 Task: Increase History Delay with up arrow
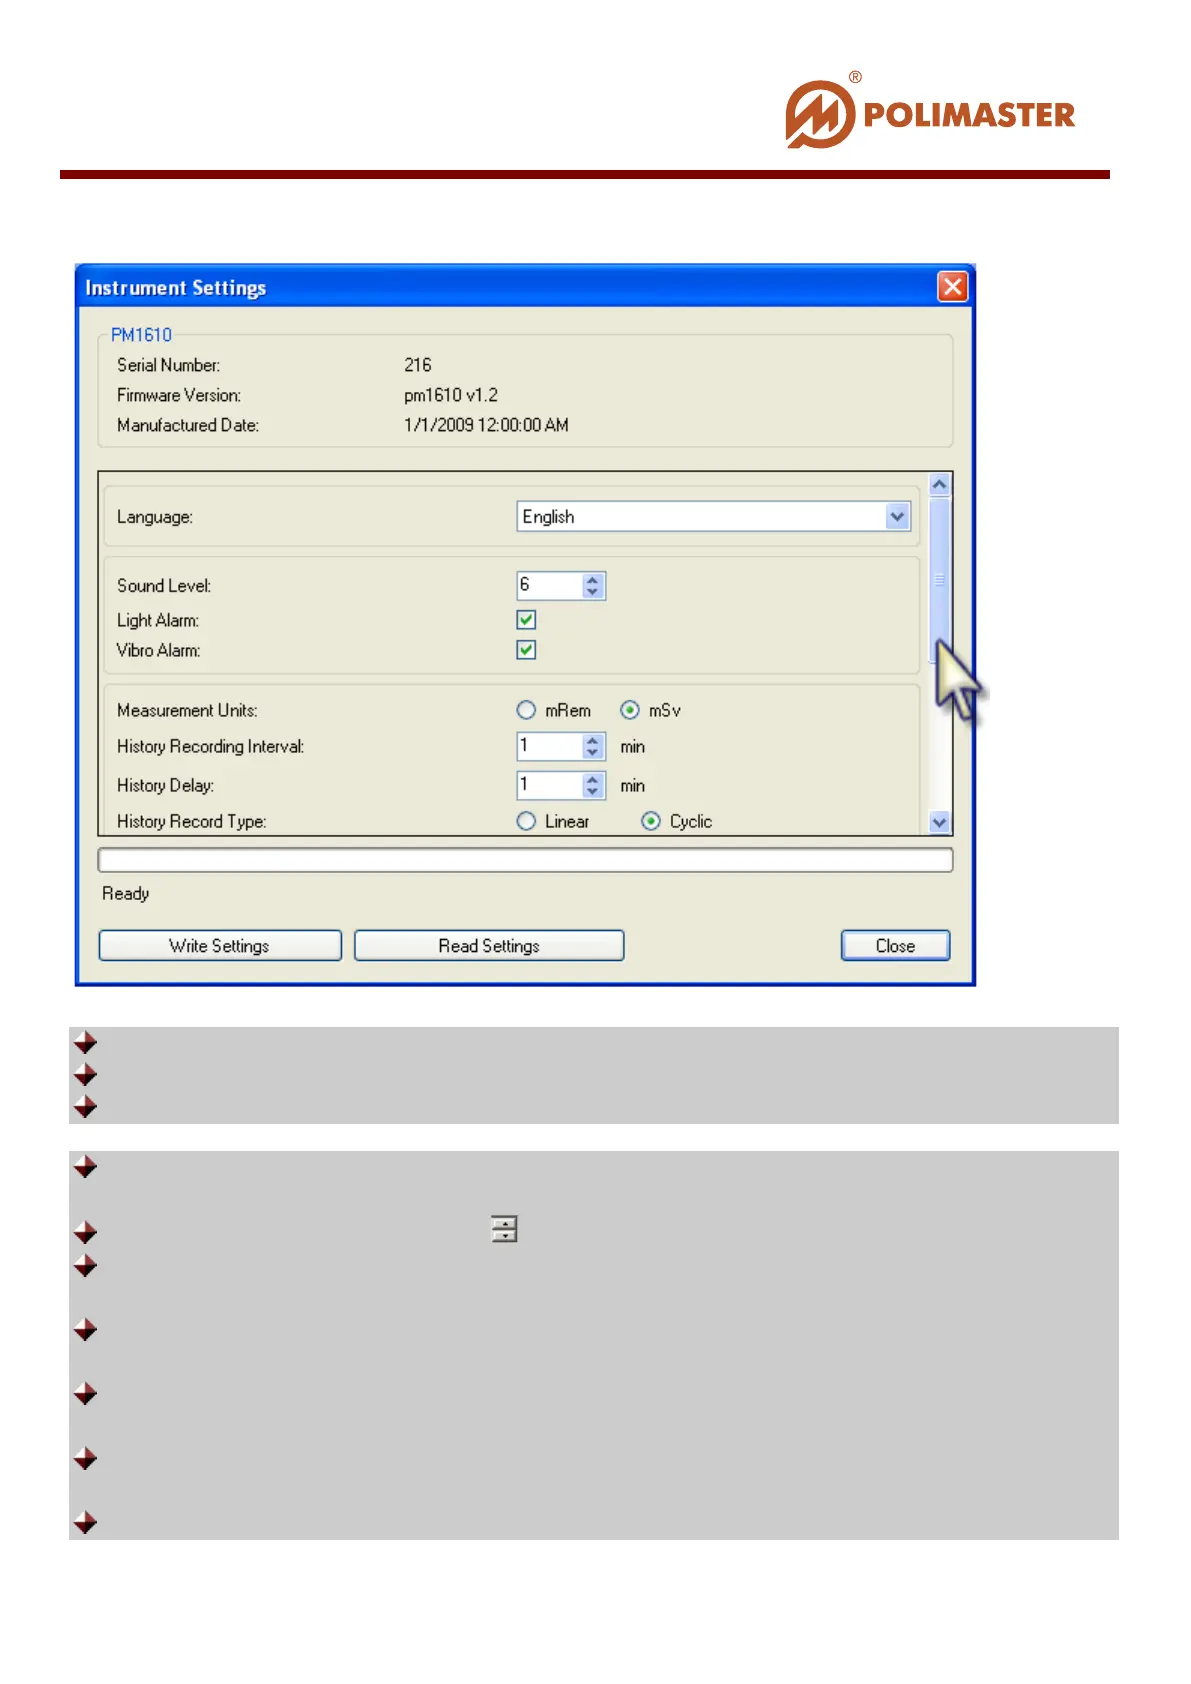point(593,779)
